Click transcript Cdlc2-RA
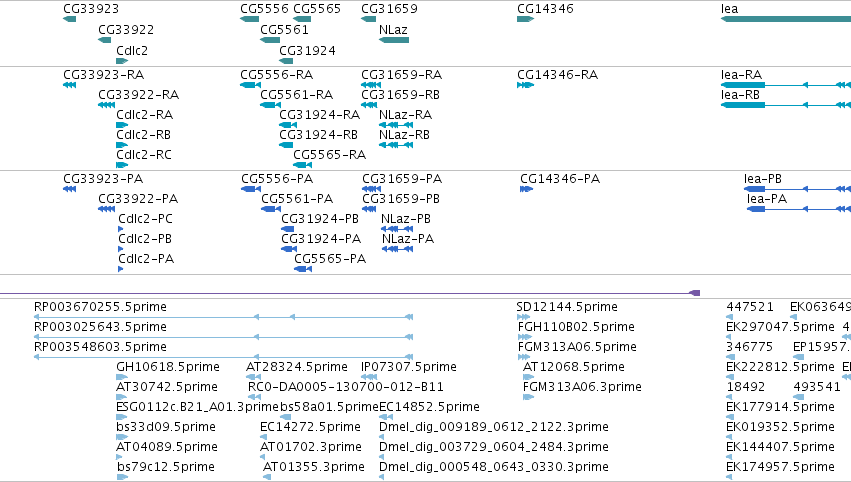851x482 pixels. [x=144, y=115]
